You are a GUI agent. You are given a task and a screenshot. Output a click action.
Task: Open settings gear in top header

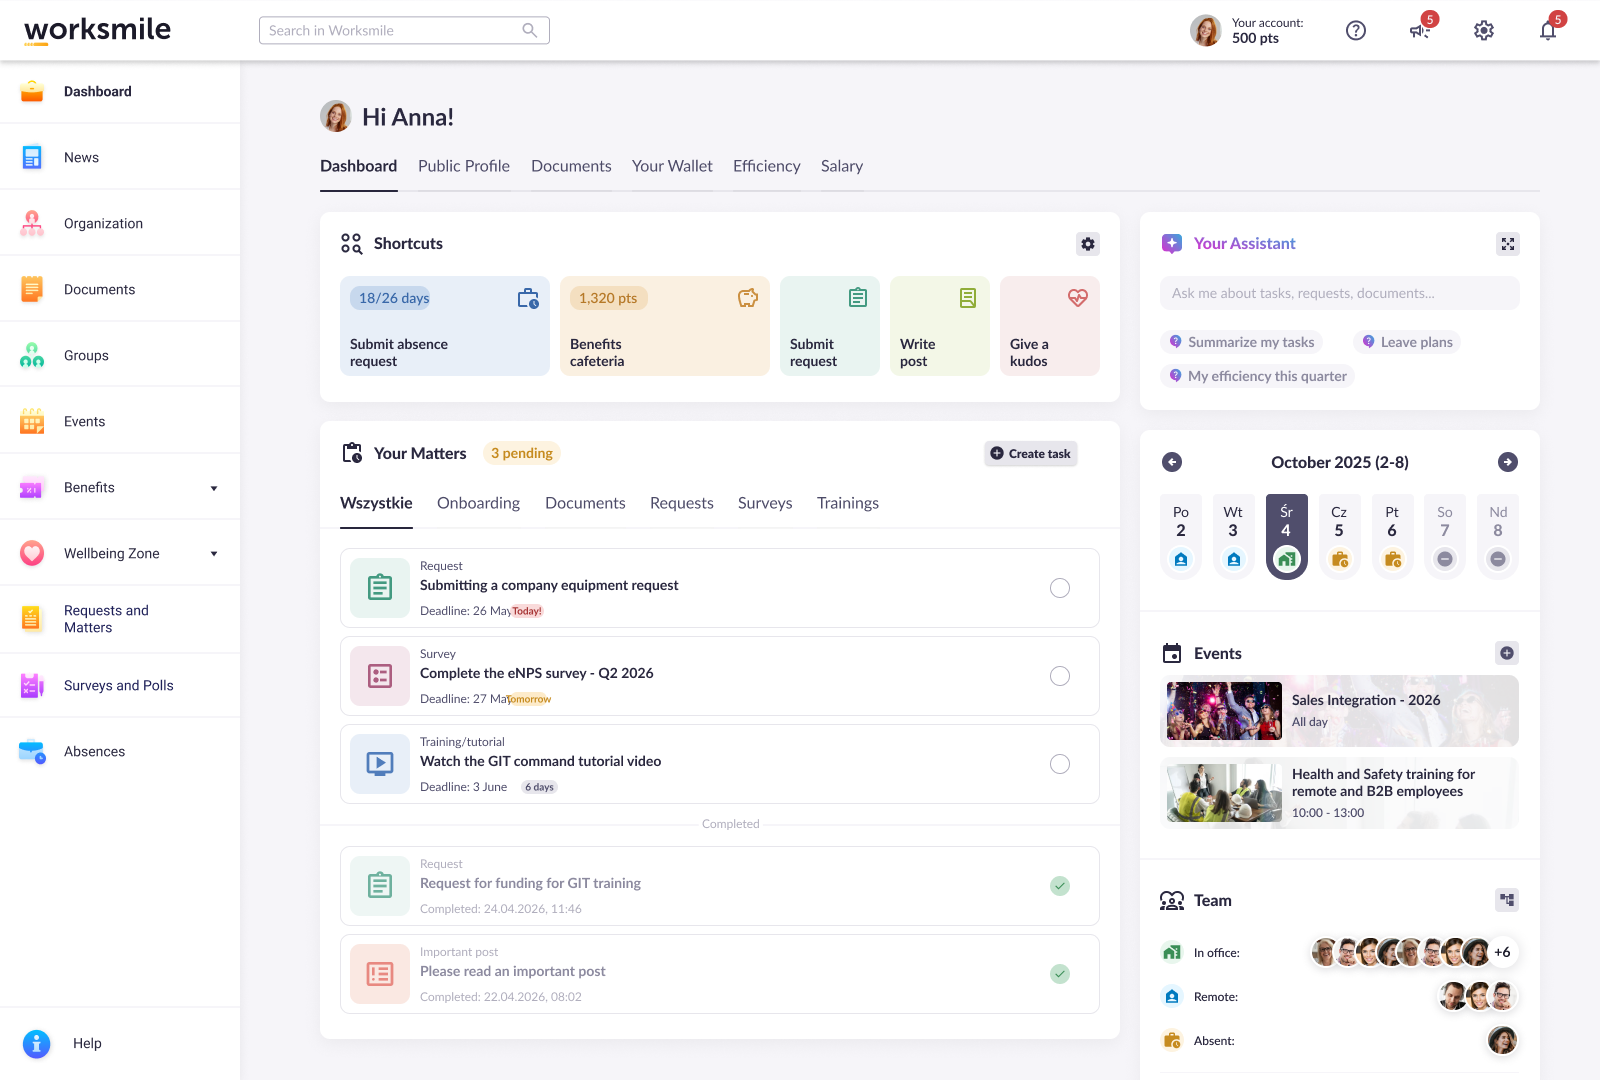[1484, 31]
